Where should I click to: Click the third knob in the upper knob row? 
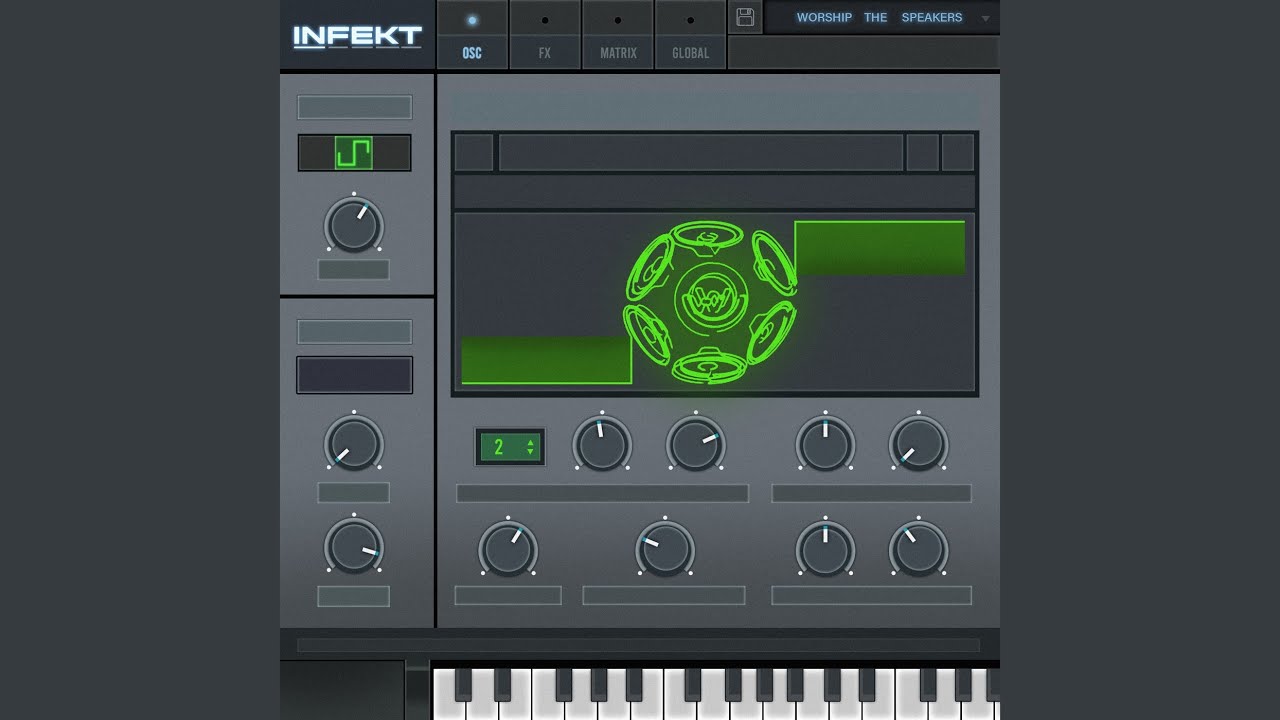pos(825,444)
